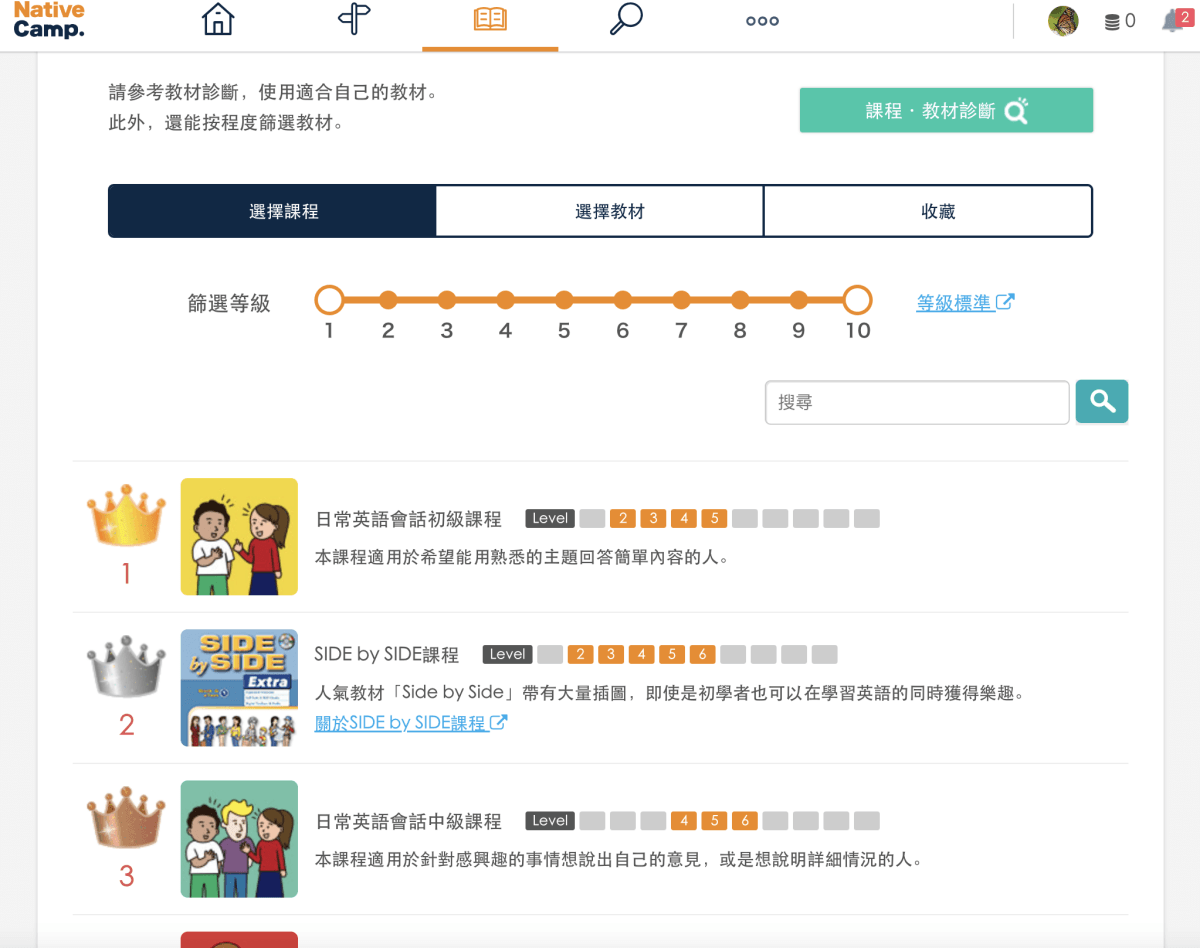1200x948 pixels.
Task: Click level slider point 3
Action: tap(447, 300)
